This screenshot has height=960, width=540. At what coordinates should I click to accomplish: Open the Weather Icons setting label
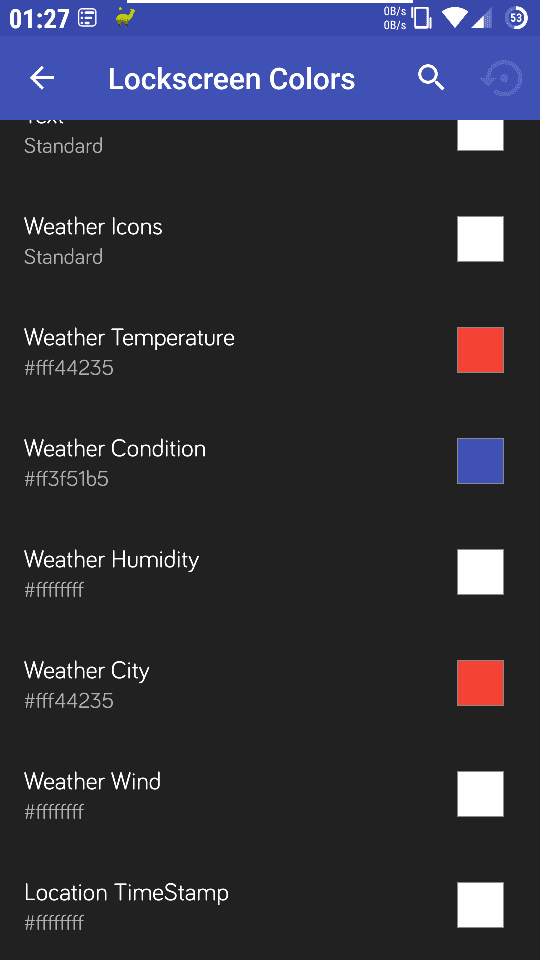coord(93,227)
